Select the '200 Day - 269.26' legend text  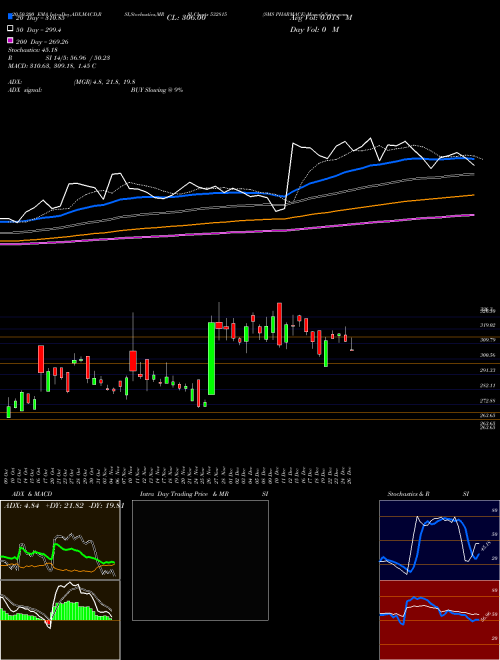[x=42, y=42]
